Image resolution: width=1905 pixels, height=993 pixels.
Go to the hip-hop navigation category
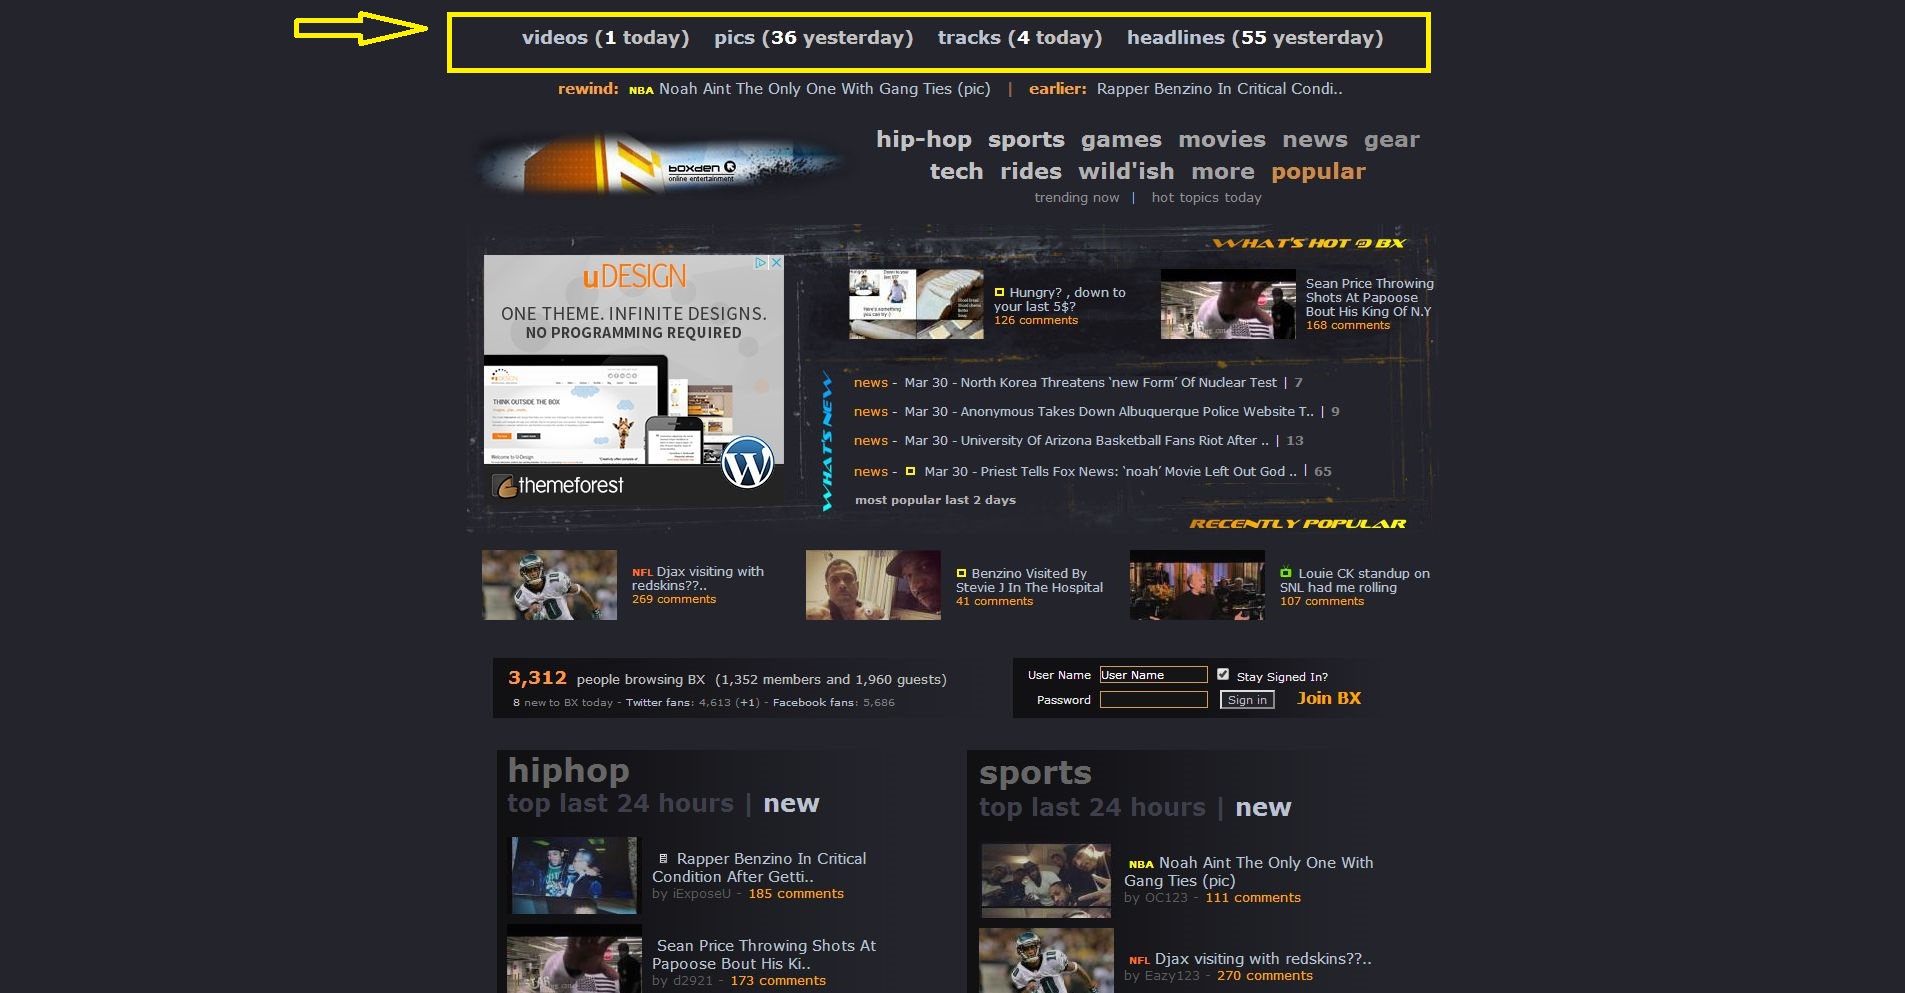click(x=924, y=140)
